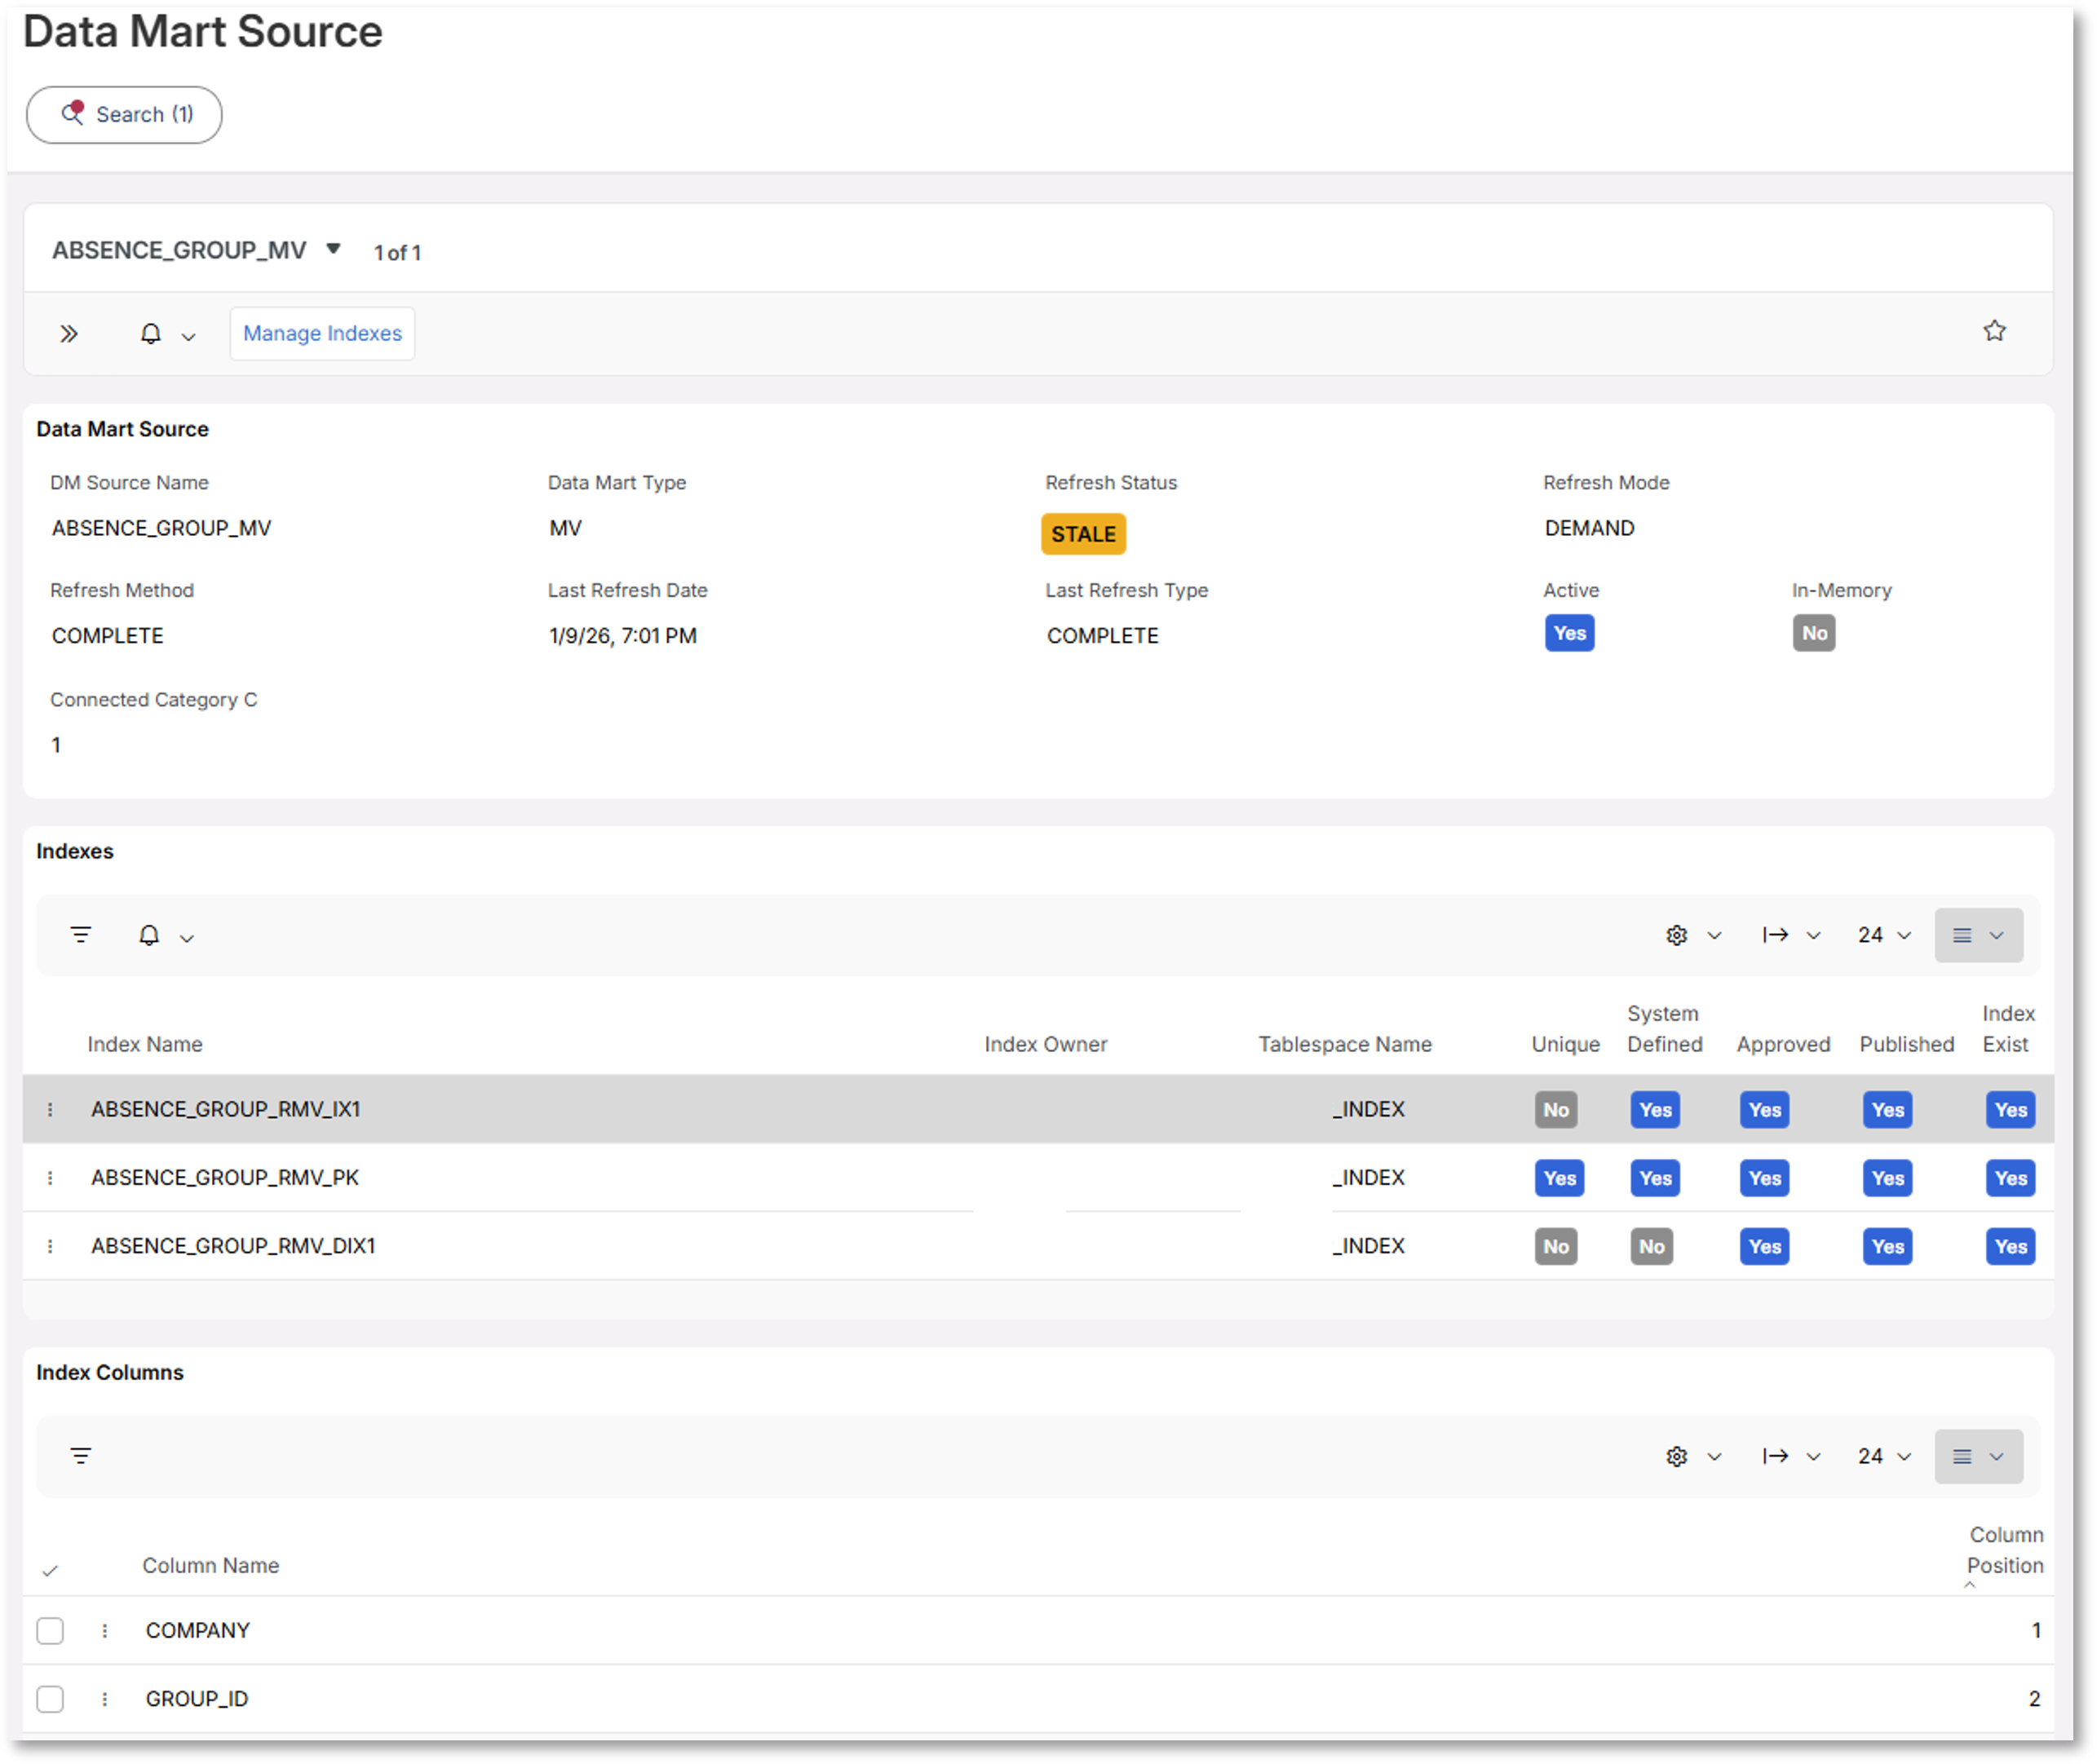This screenshot has width=2097, height=1764.
Task: Open the gear settings icon in Indexes
Action: click(1677, 935)
